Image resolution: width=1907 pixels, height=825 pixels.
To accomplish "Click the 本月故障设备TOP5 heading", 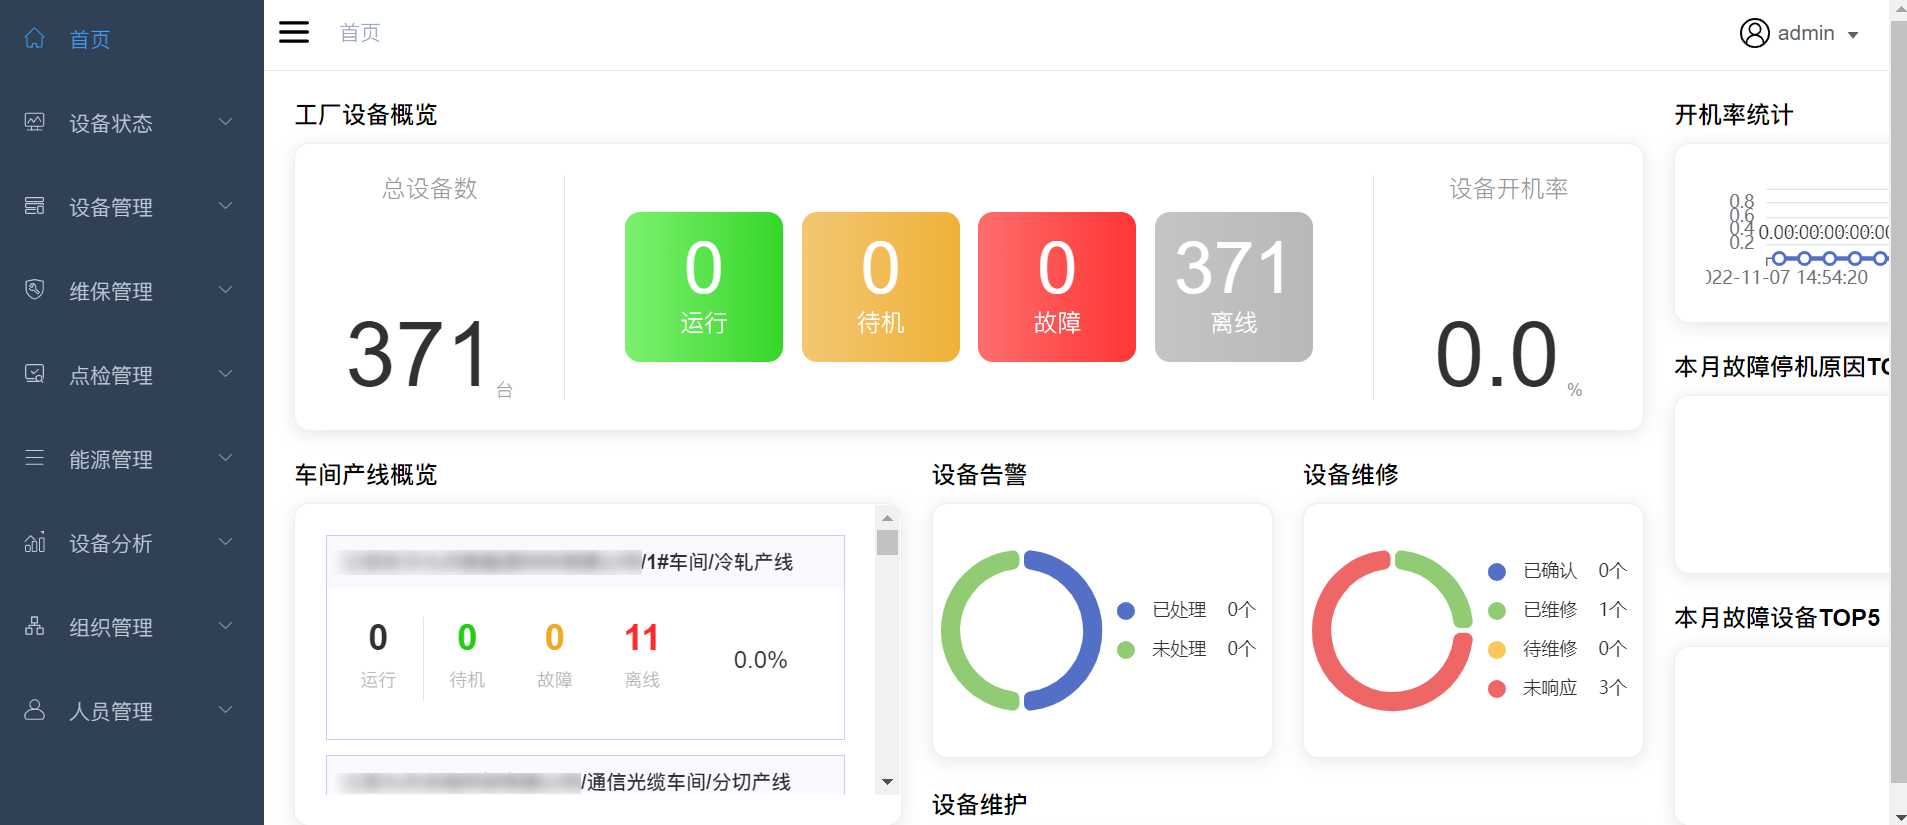I will click(1777, 618).
